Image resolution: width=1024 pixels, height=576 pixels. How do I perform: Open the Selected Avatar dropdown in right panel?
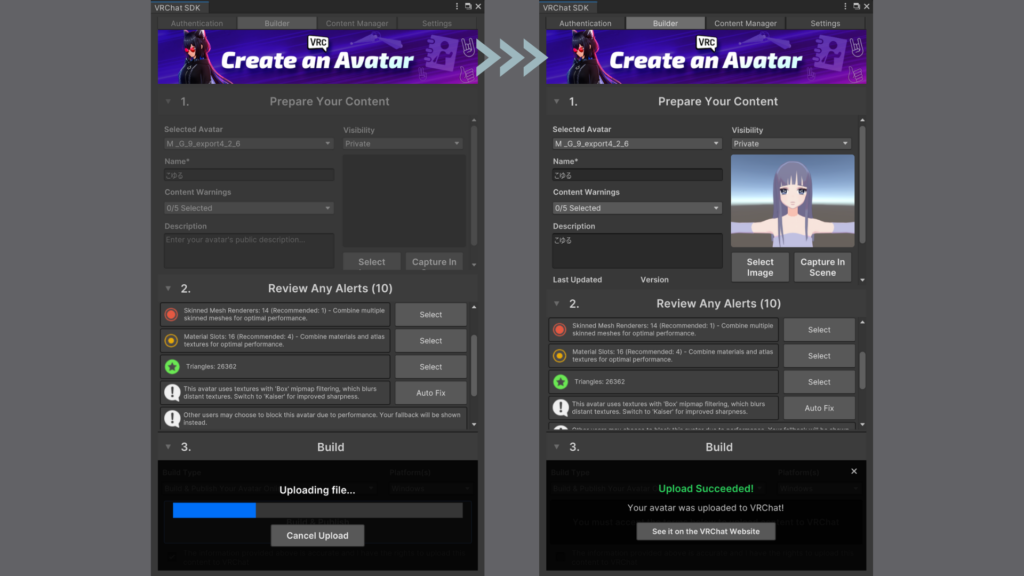pos(637,144)
